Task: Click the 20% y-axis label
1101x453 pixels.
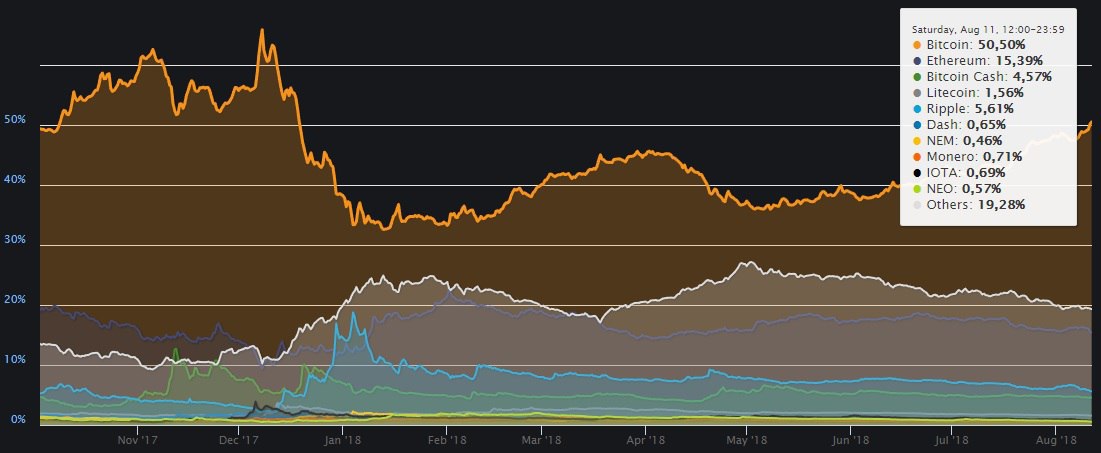Action: coord(15,300)
